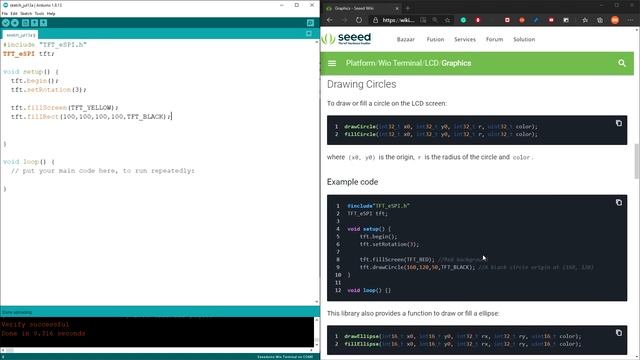Click the zoom magnifier icon in address bar
The height and width of the screenshot is (360, 640).
point(435,20)
